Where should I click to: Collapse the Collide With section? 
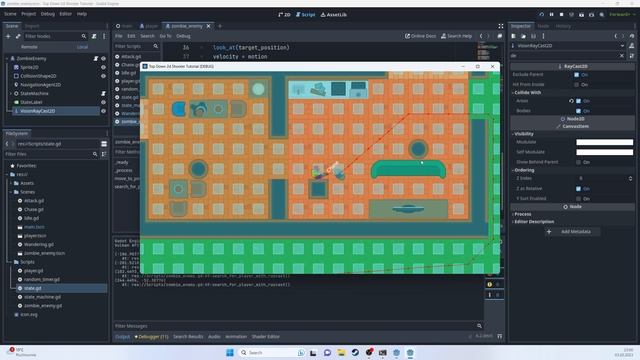pyautogui.click(x=527, y=93)
